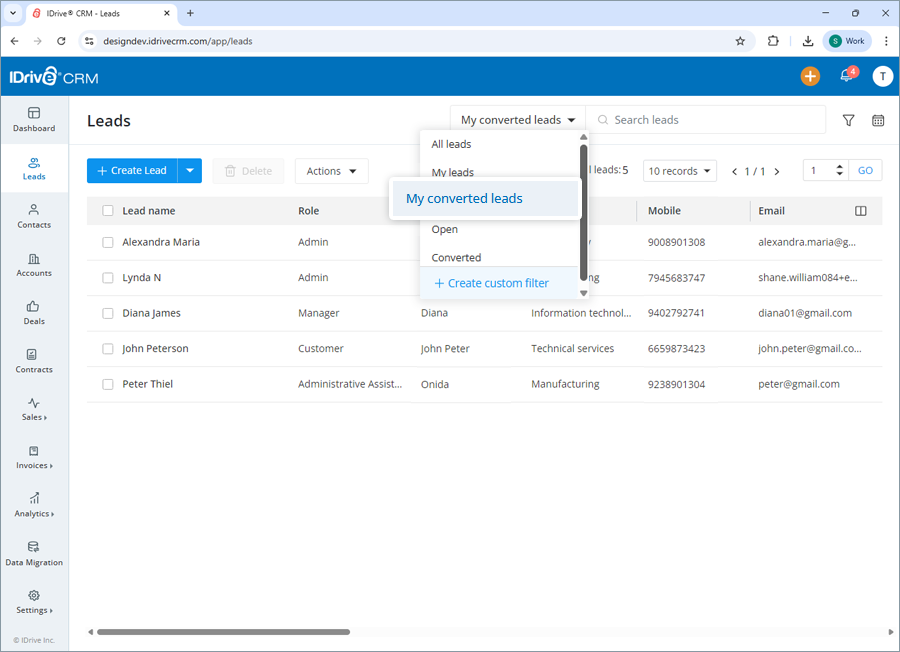Open the filter icon beside the search bar

(x=848, y=119)
